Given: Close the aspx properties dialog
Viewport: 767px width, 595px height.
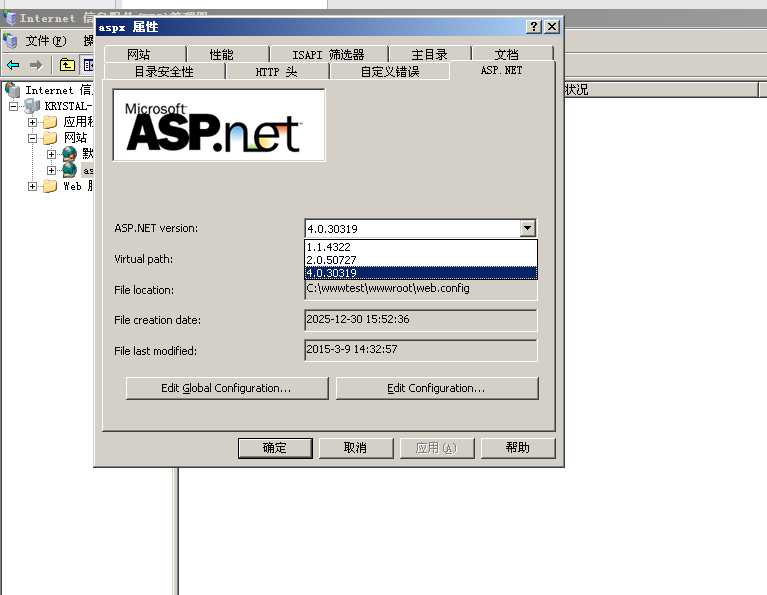Looking at the screenshot, I should (x=552, y=26).
